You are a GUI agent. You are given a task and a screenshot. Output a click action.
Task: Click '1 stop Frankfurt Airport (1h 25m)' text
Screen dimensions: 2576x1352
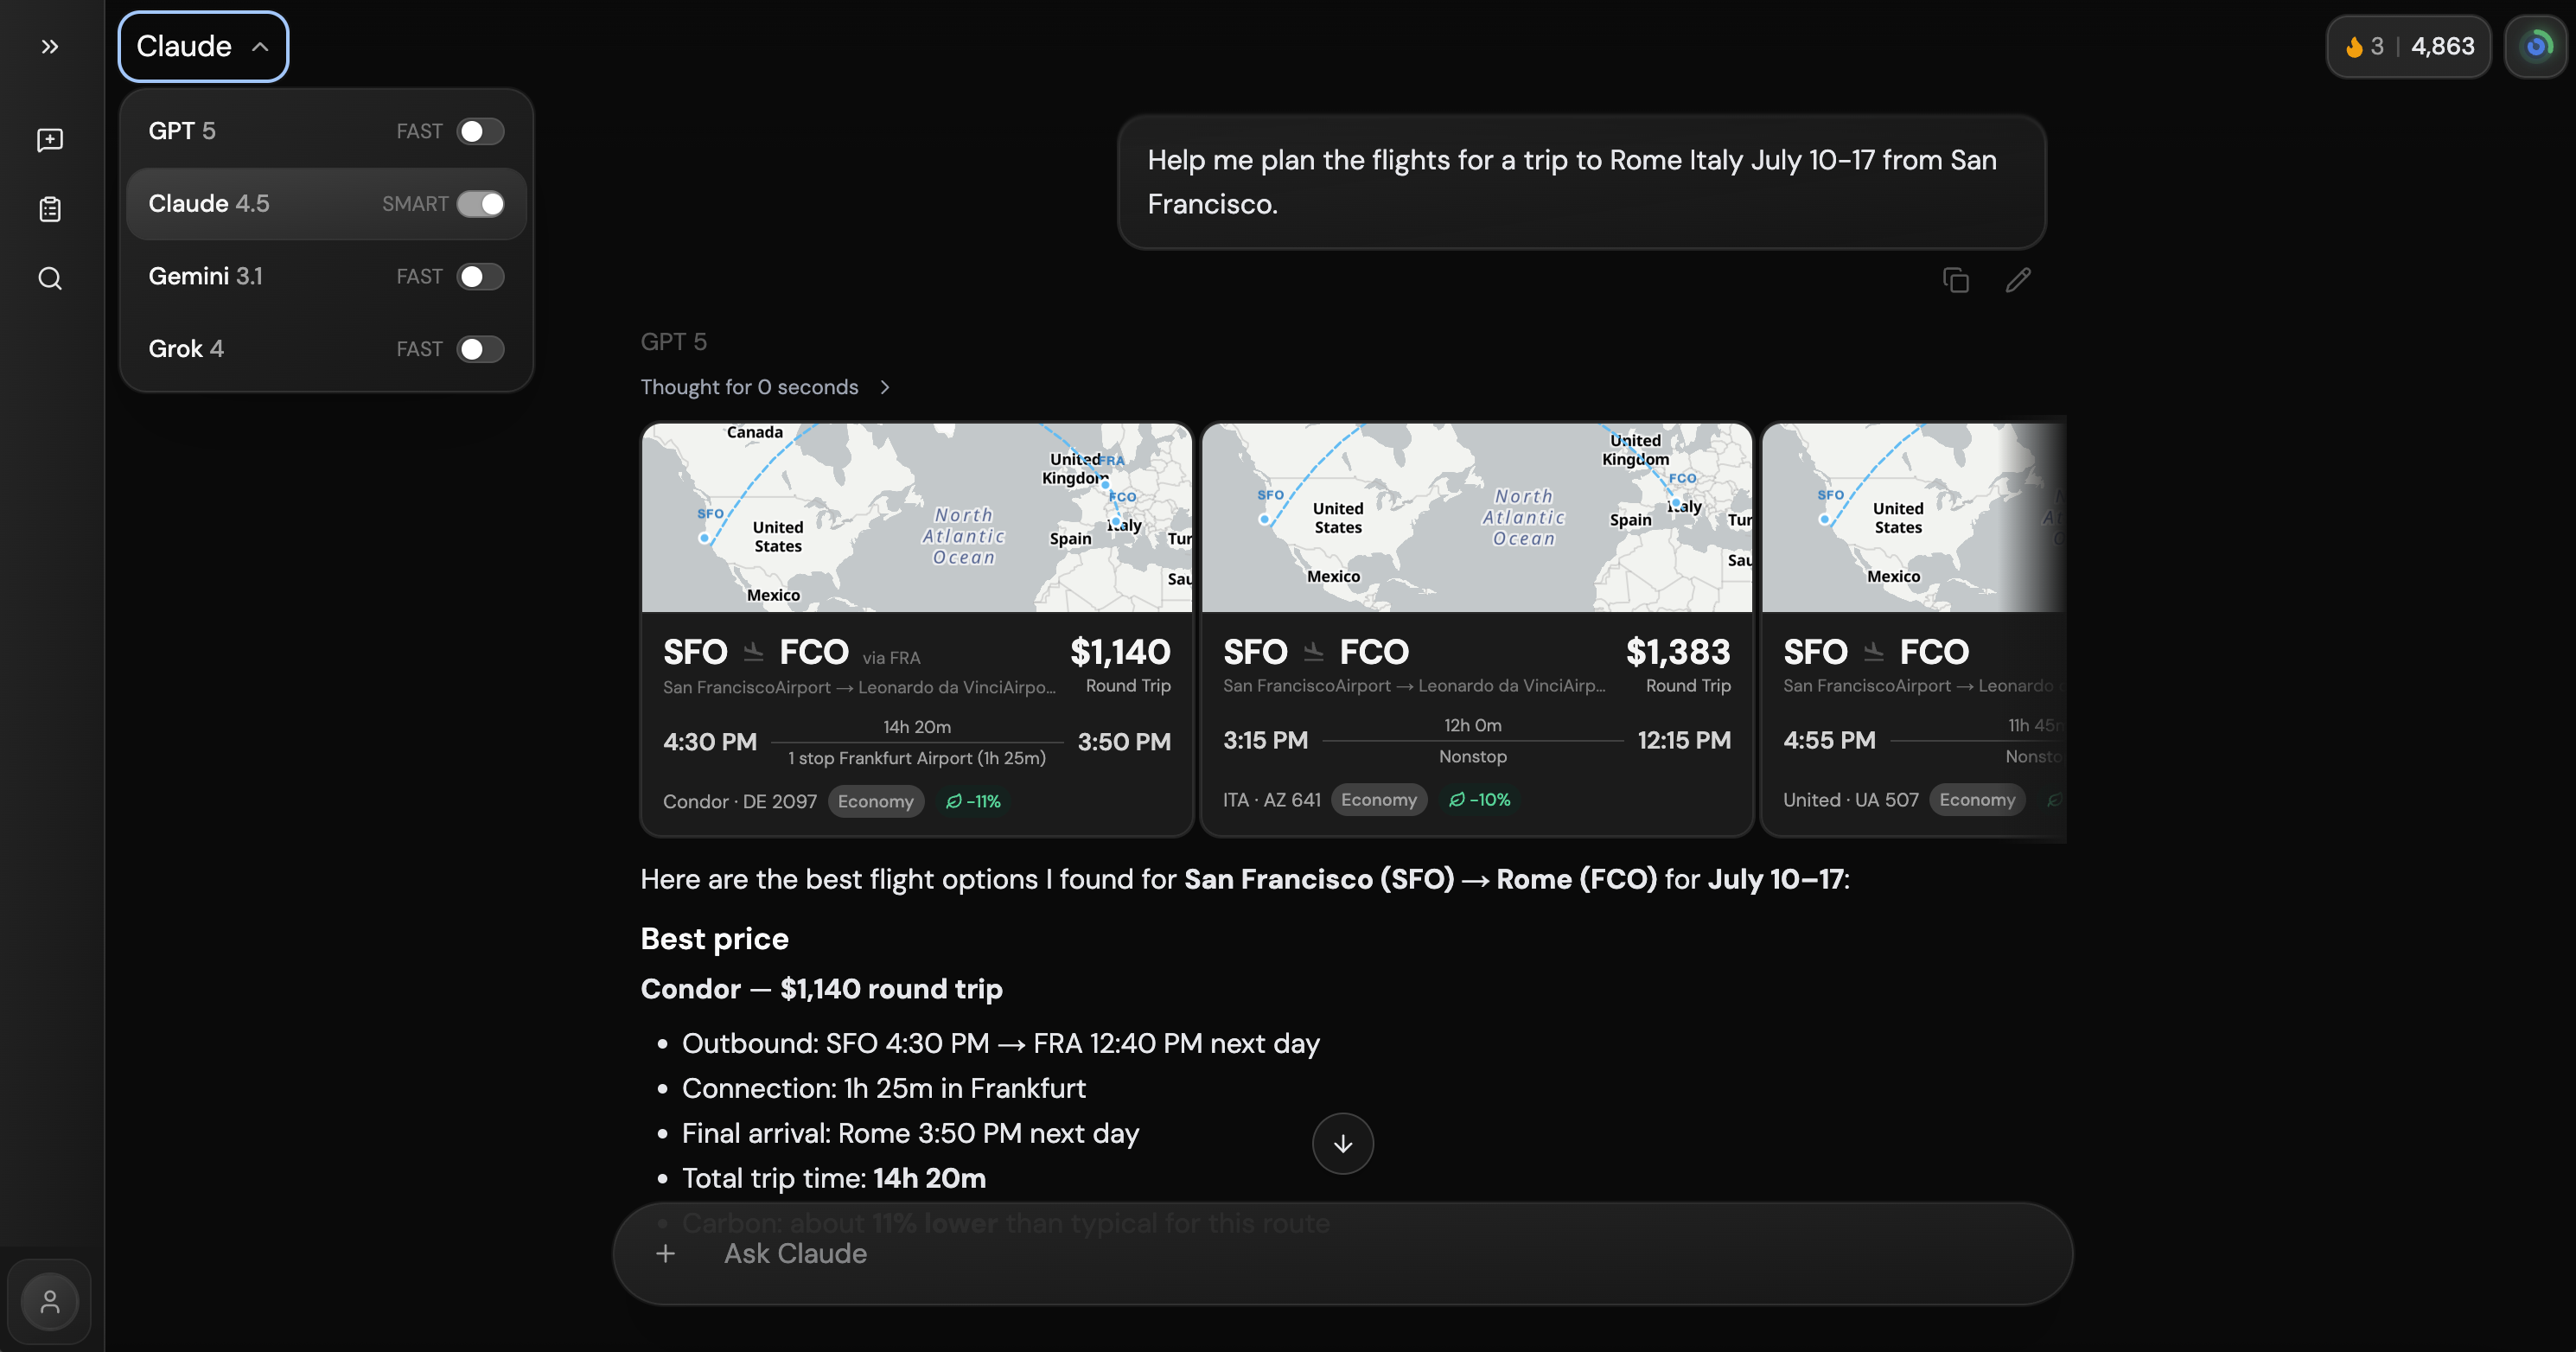coord(917,758)
